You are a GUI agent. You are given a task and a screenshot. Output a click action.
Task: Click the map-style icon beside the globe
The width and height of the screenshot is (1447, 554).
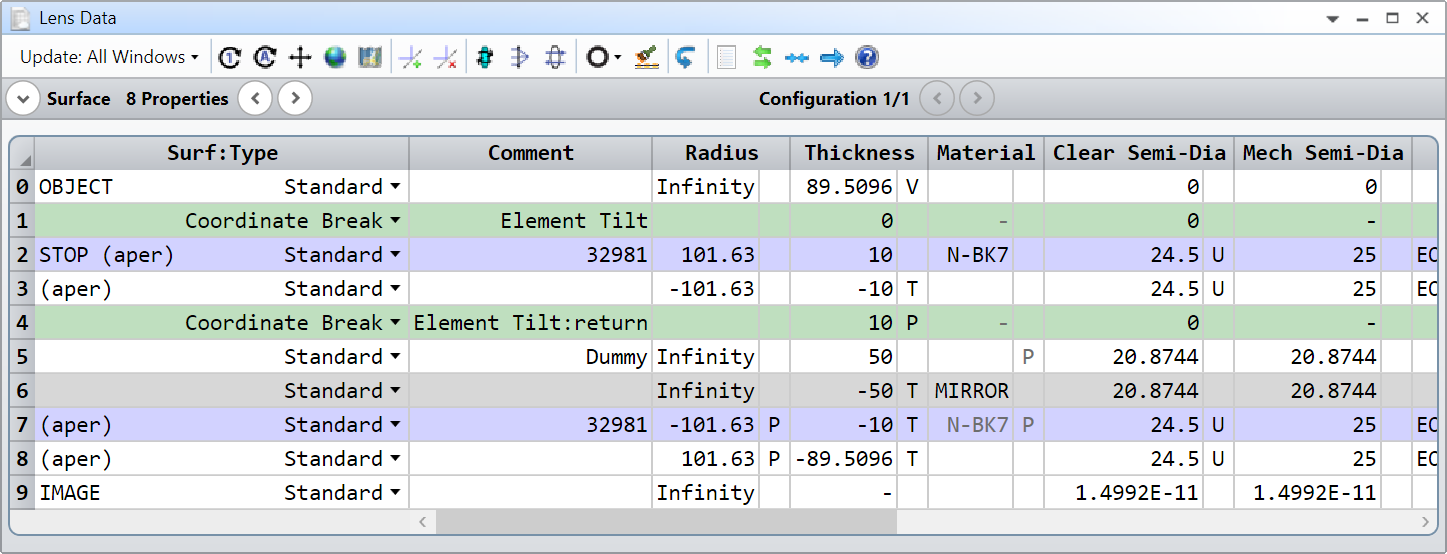click(370, 58)
